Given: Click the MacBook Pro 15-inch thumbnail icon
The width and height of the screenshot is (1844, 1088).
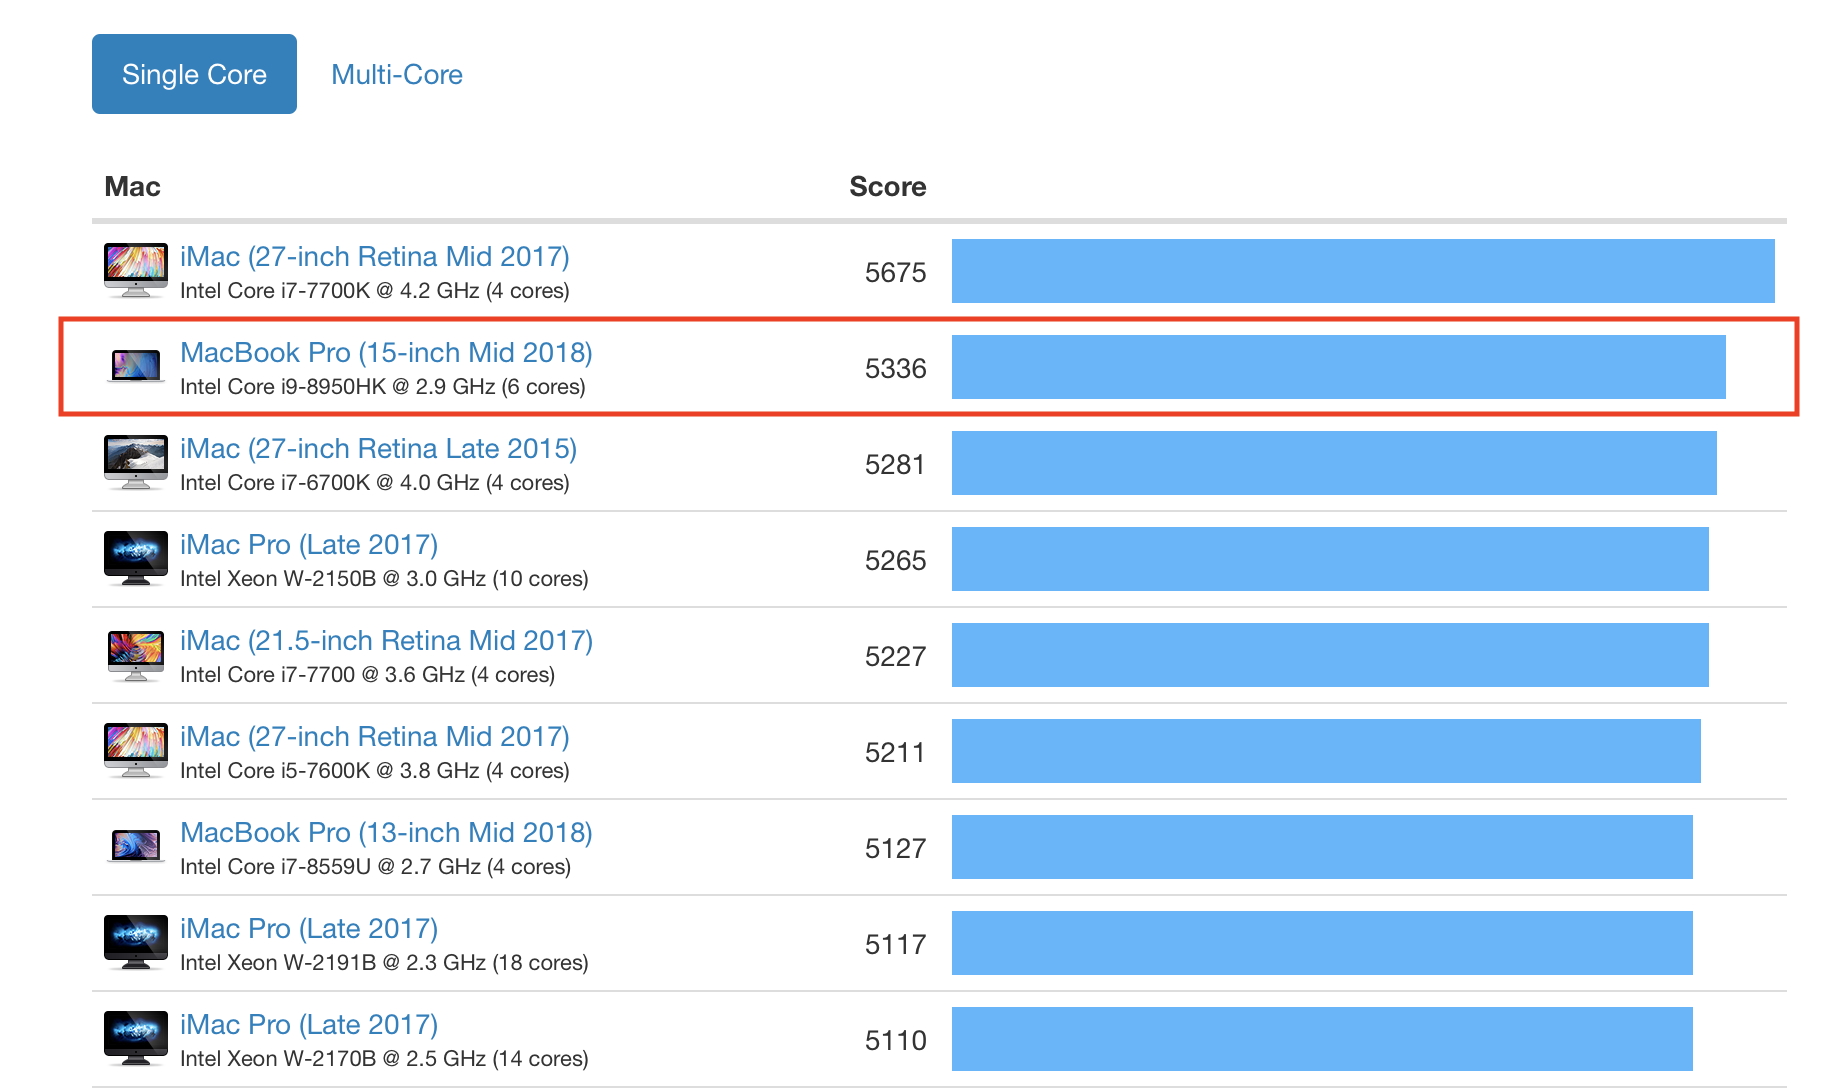Looking at the screenshot, I should pos(136,366).
